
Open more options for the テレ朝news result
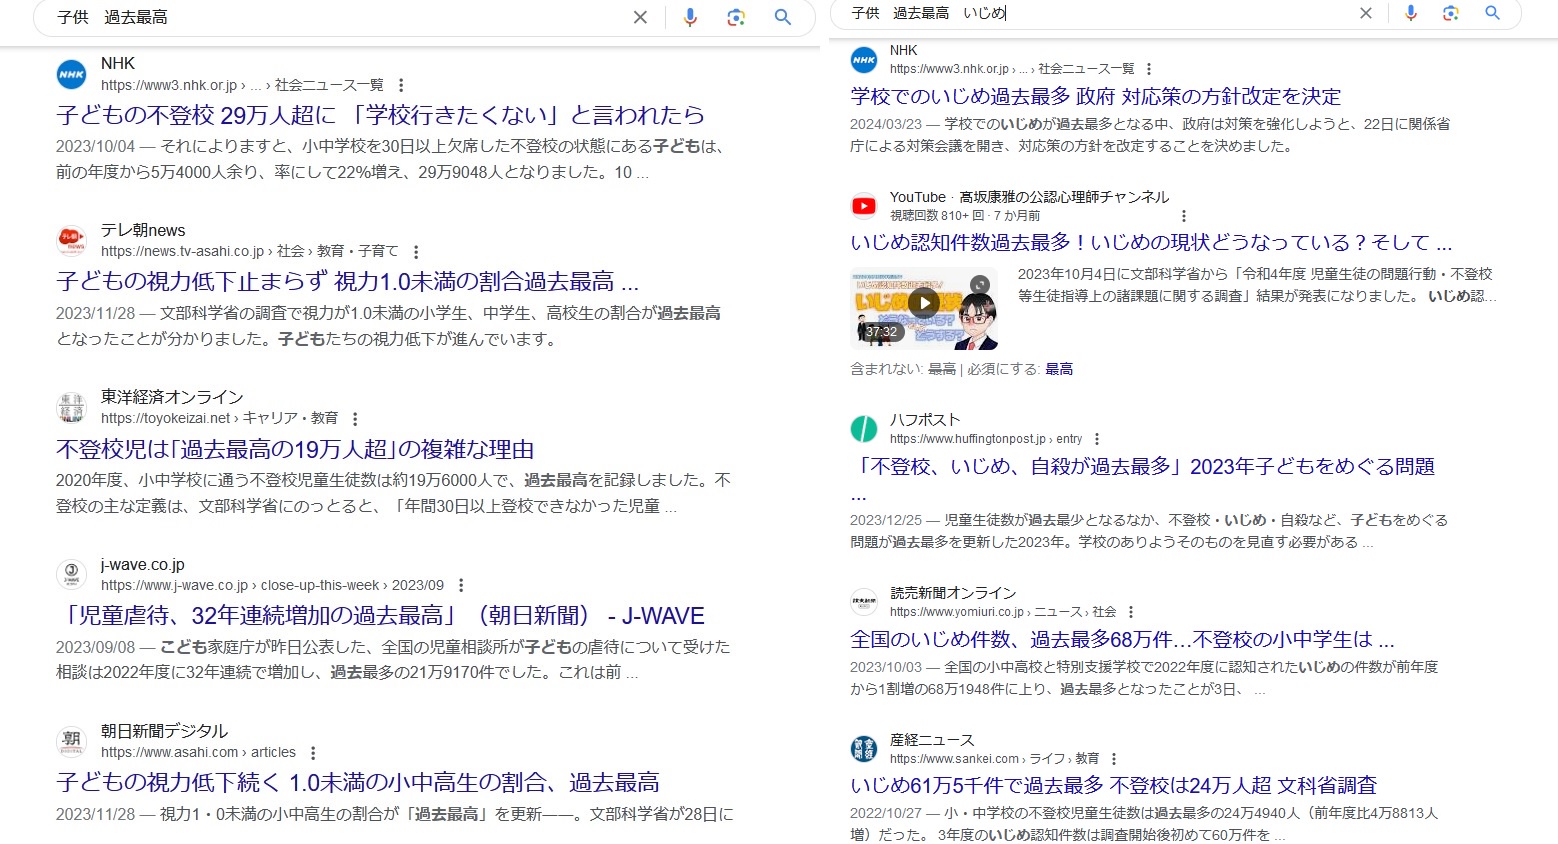point(416,252)
